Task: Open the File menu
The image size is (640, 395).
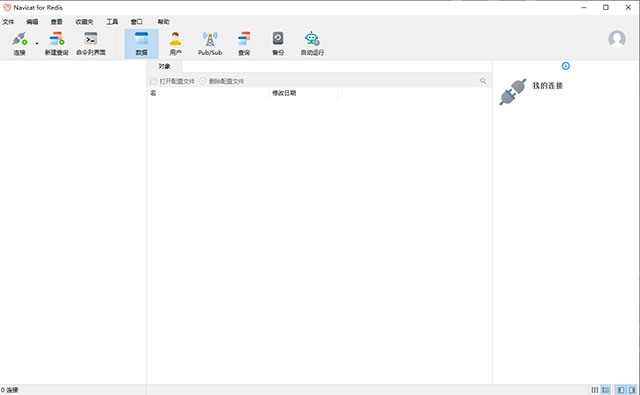Action: point(8,22)
